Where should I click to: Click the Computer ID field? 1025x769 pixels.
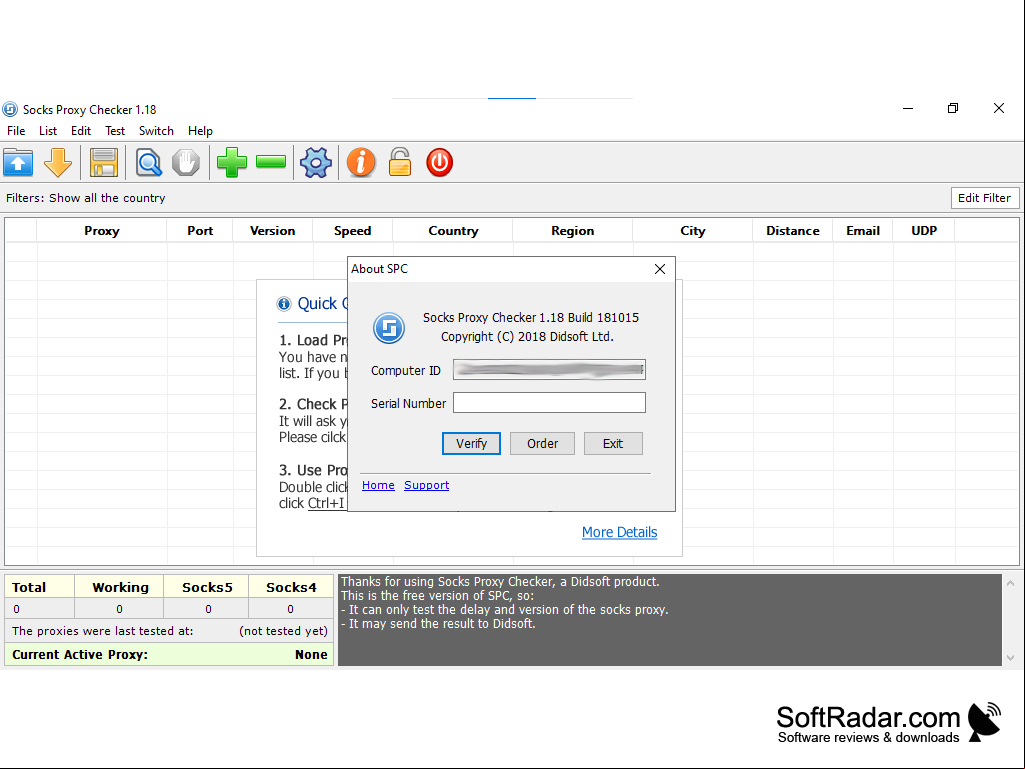point(549,369)
